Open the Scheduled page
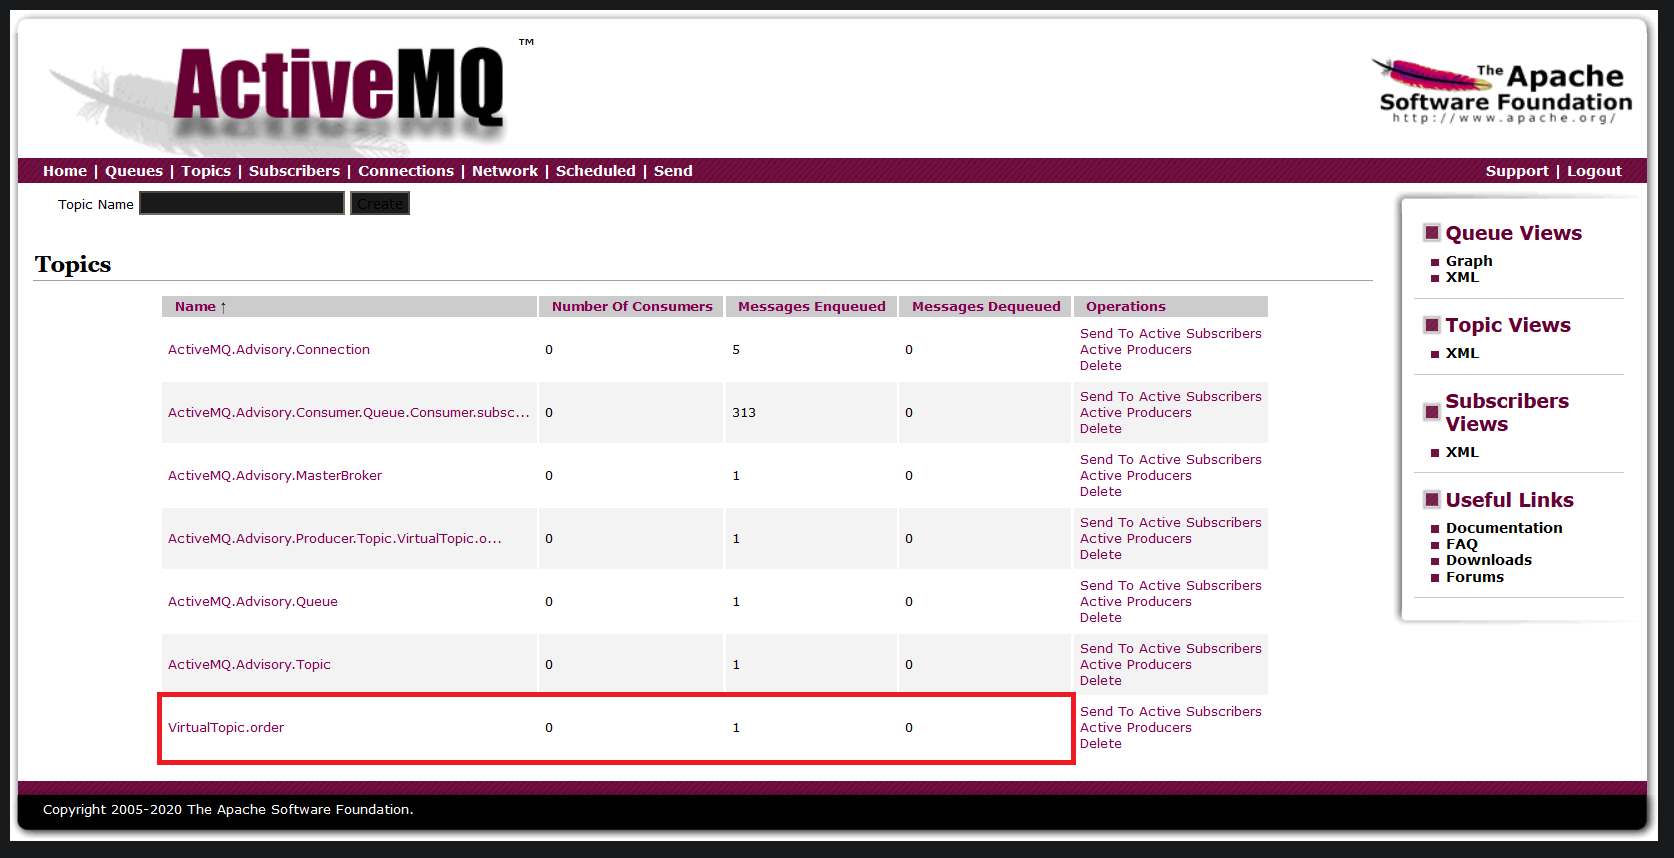1674x858 pixels. pos(596,171)
